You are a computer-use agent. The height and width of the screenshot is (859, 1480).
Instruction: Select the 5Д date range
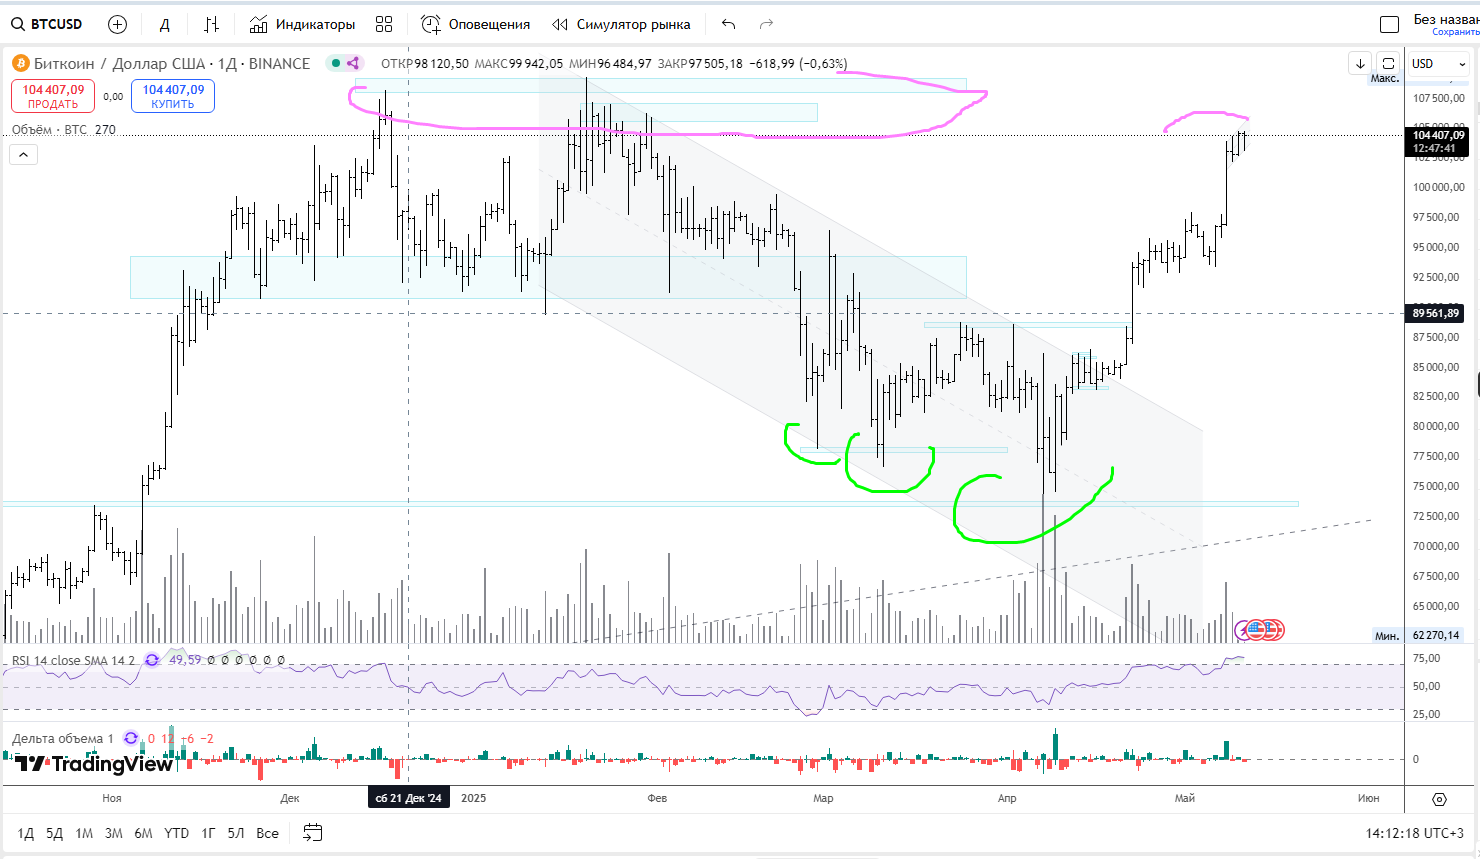click(55, 833)
